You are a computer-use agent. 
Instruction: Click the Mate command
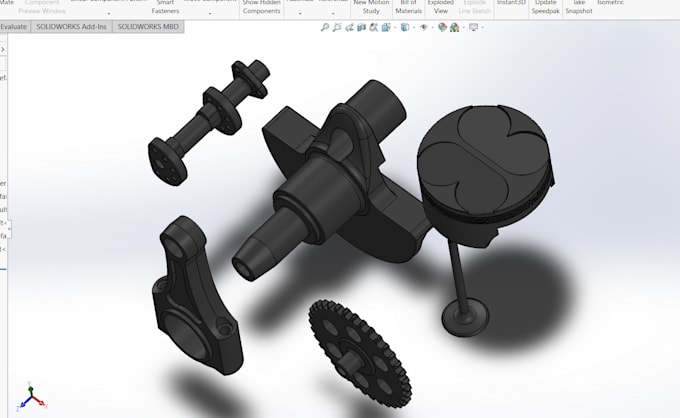(7, 3)
